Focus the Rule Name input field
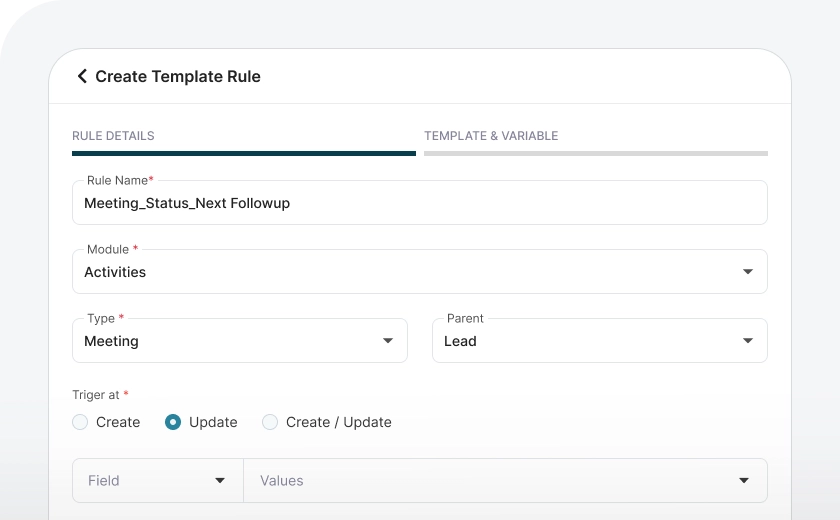 [x=420, y=203]
